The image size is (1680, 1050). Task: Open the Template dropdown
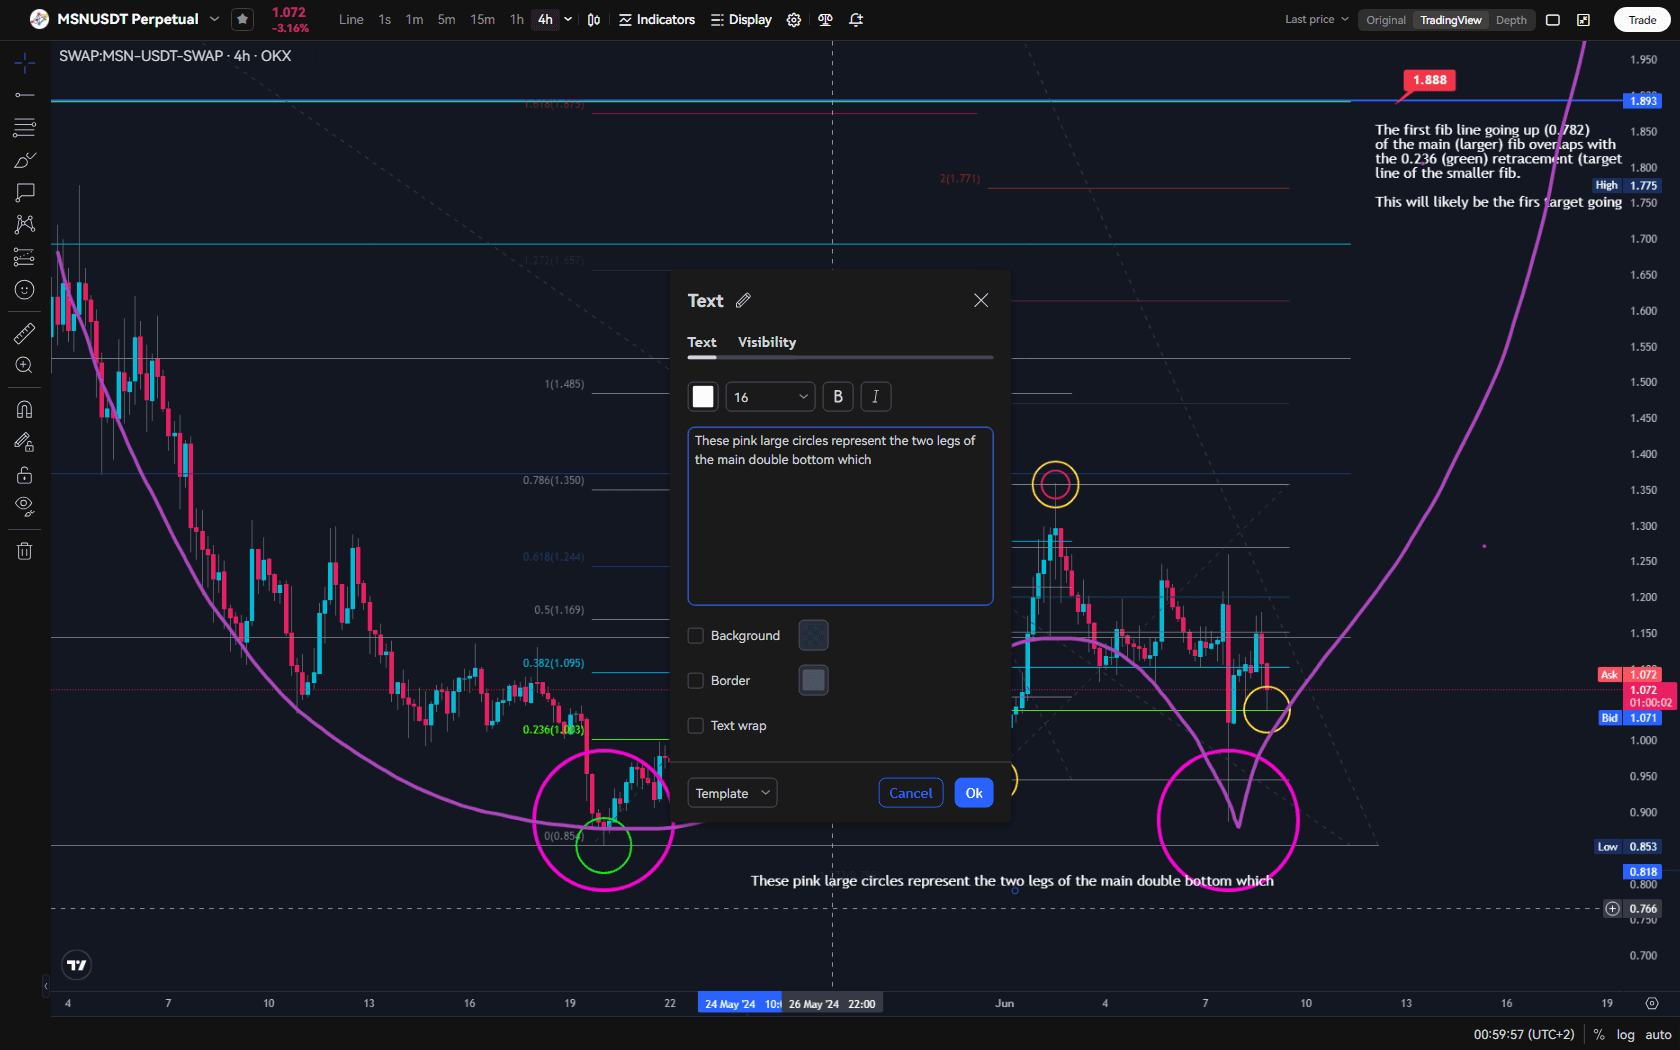point(732,793)
